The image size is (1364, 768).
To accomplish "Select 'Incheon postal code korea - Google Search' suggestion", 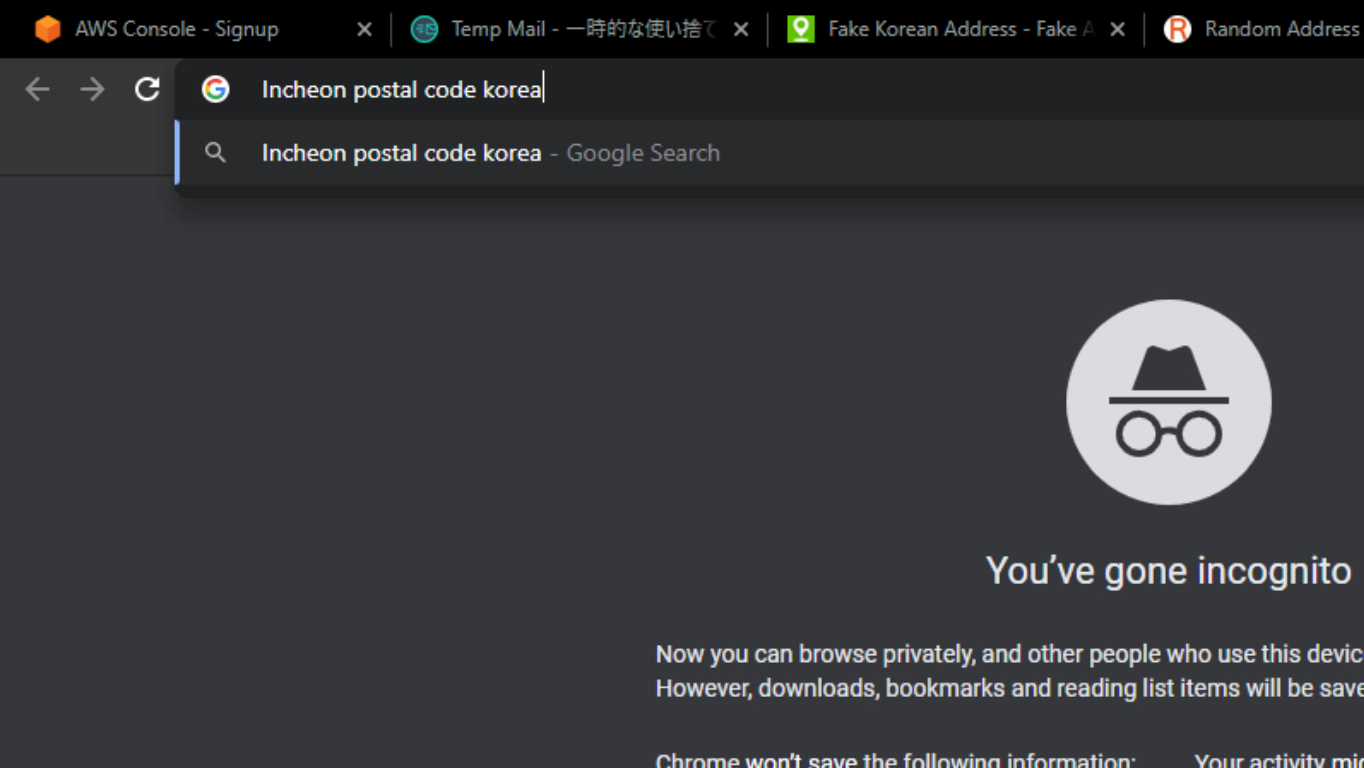I will point(490,153).
